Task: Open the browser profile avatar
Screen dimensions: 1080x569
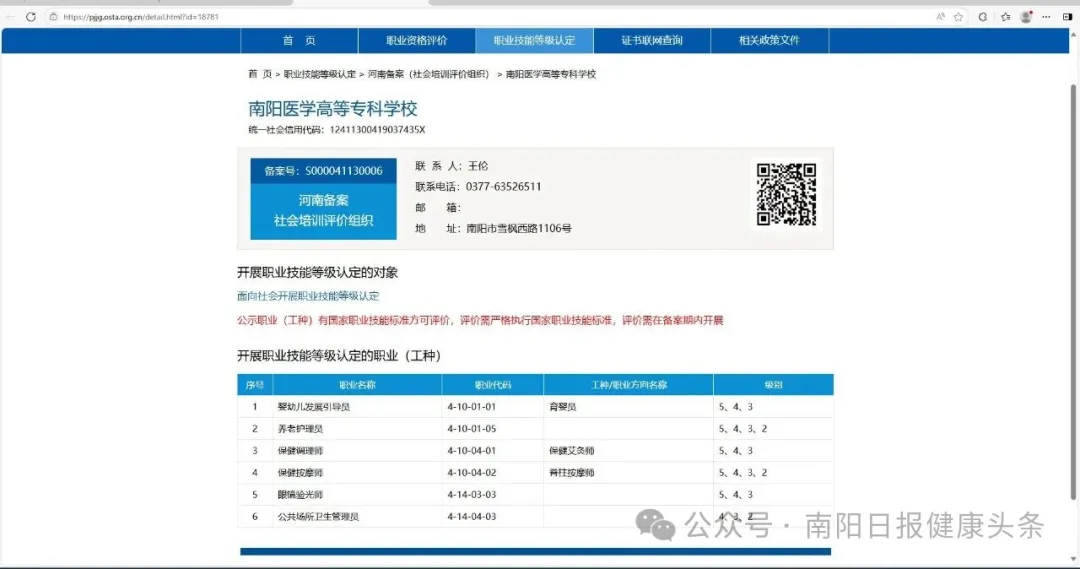Action: coord(1026,17)
